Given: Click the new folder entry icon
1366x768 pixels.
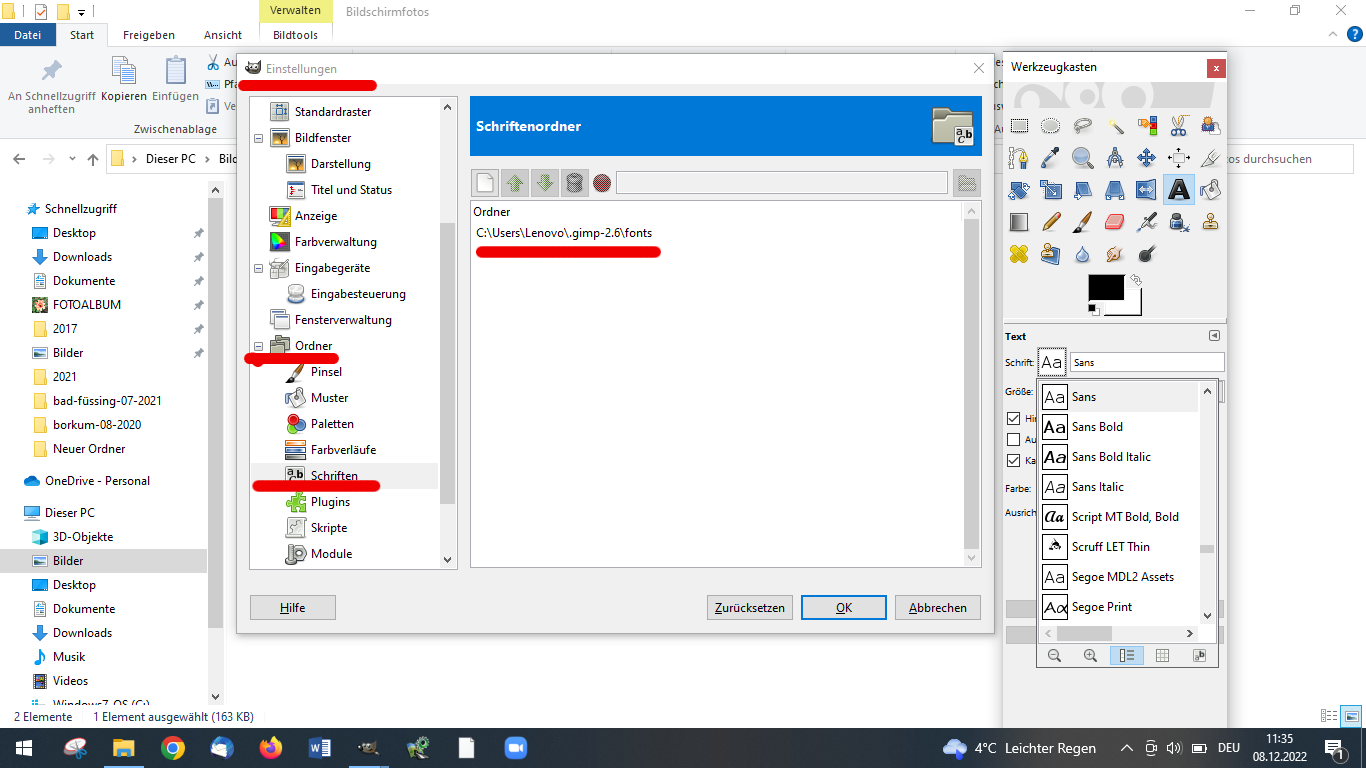Looking at the screenshot, I should coord(485,183).
